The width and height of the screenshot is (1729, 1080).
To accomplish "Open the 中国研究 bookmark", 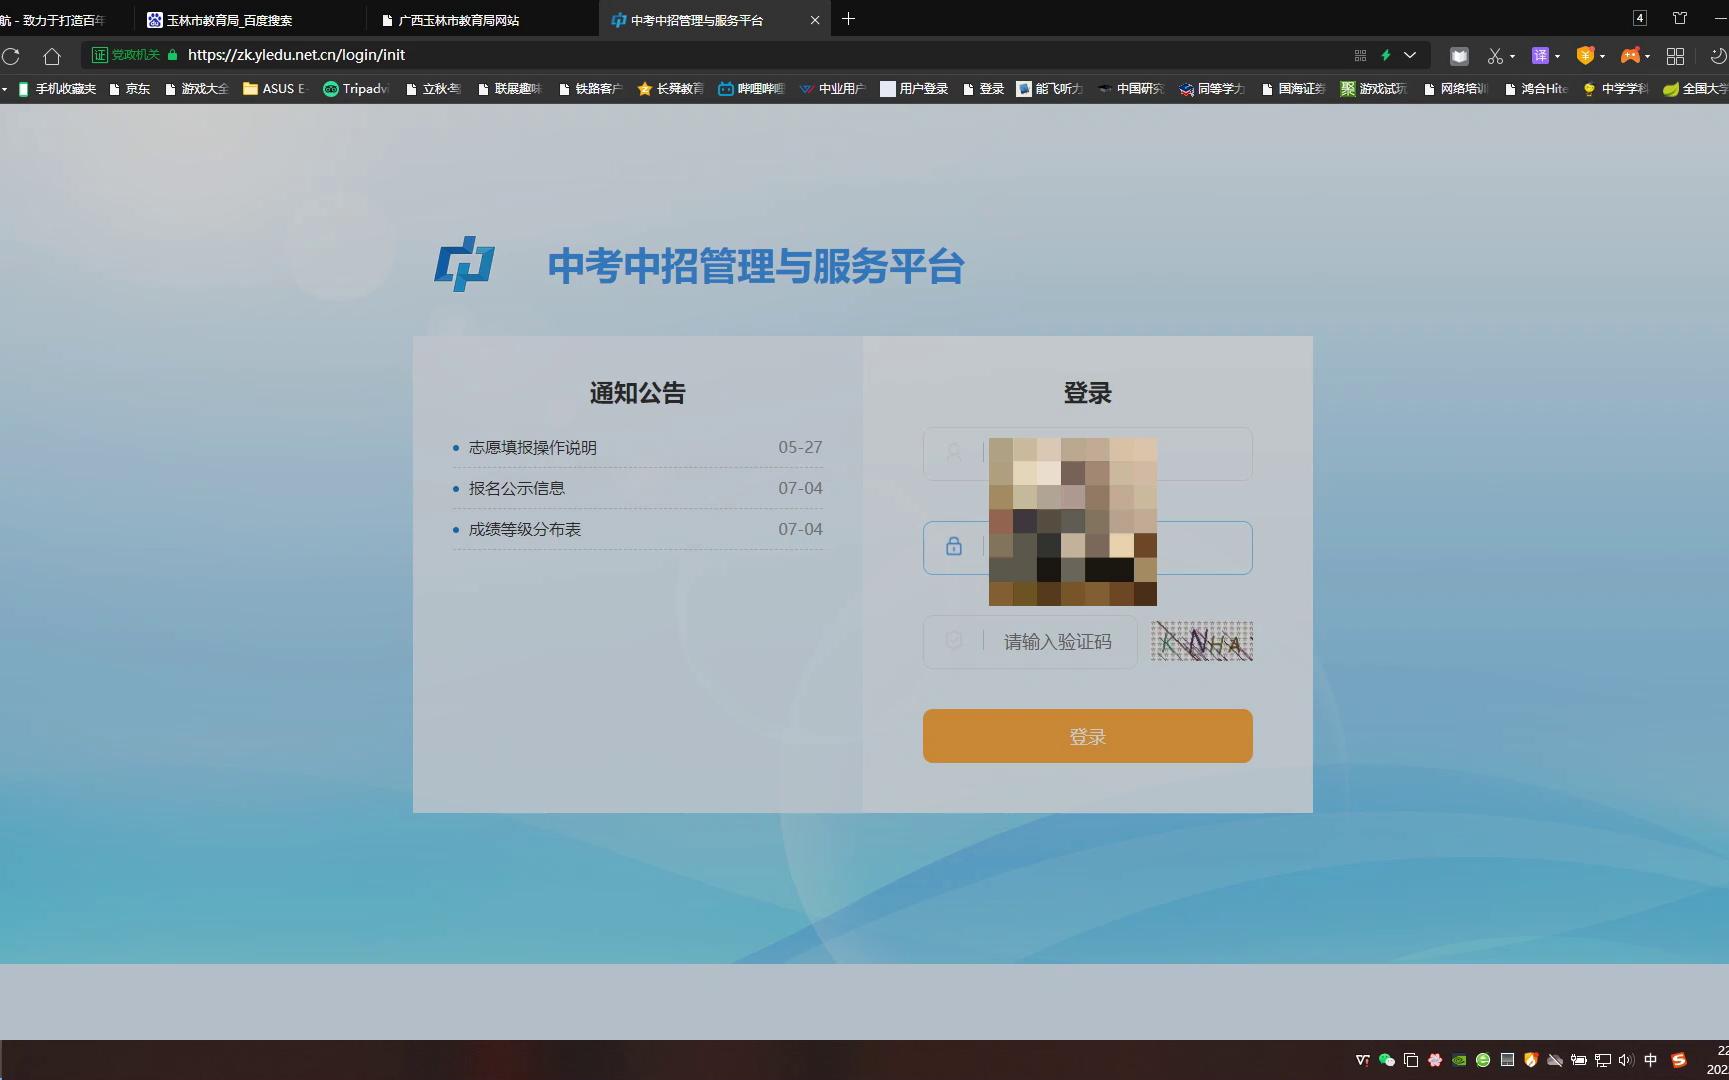I will [1131, 89].
